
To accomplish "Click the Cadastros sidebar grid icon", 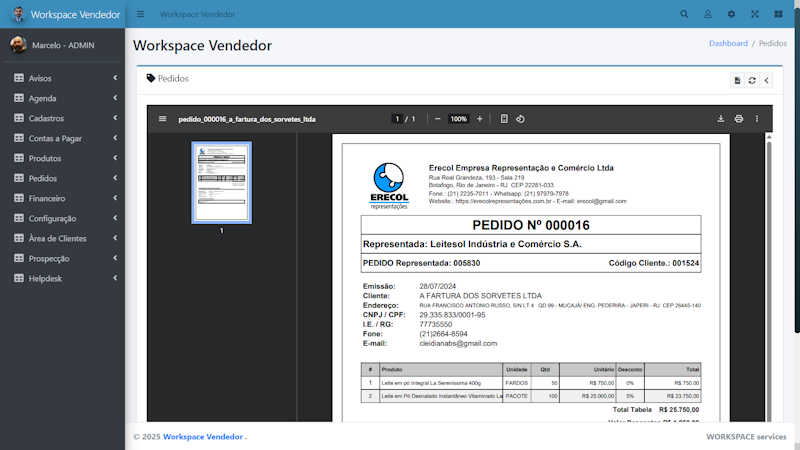I will [19, 118].
